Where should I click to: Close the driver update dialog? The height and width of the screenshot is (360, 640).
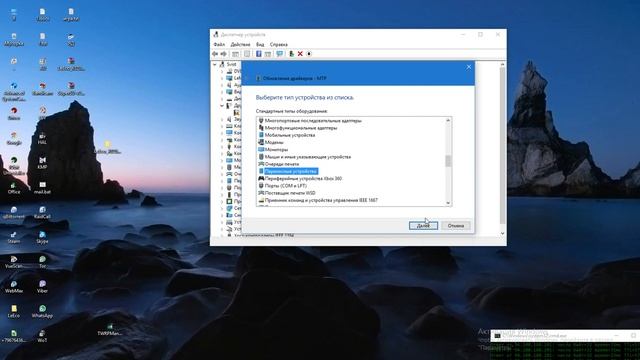[x=469, y=67]
